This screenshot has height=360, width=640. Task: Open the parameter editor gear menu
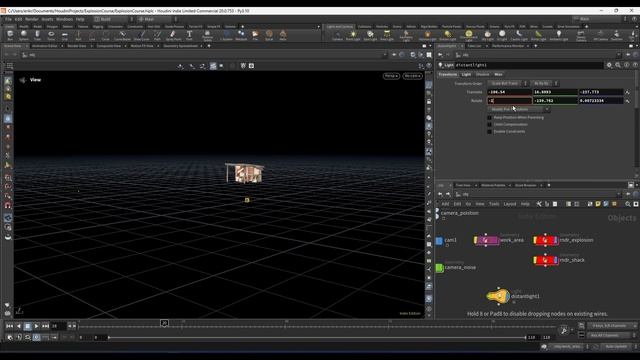[609, 65]
